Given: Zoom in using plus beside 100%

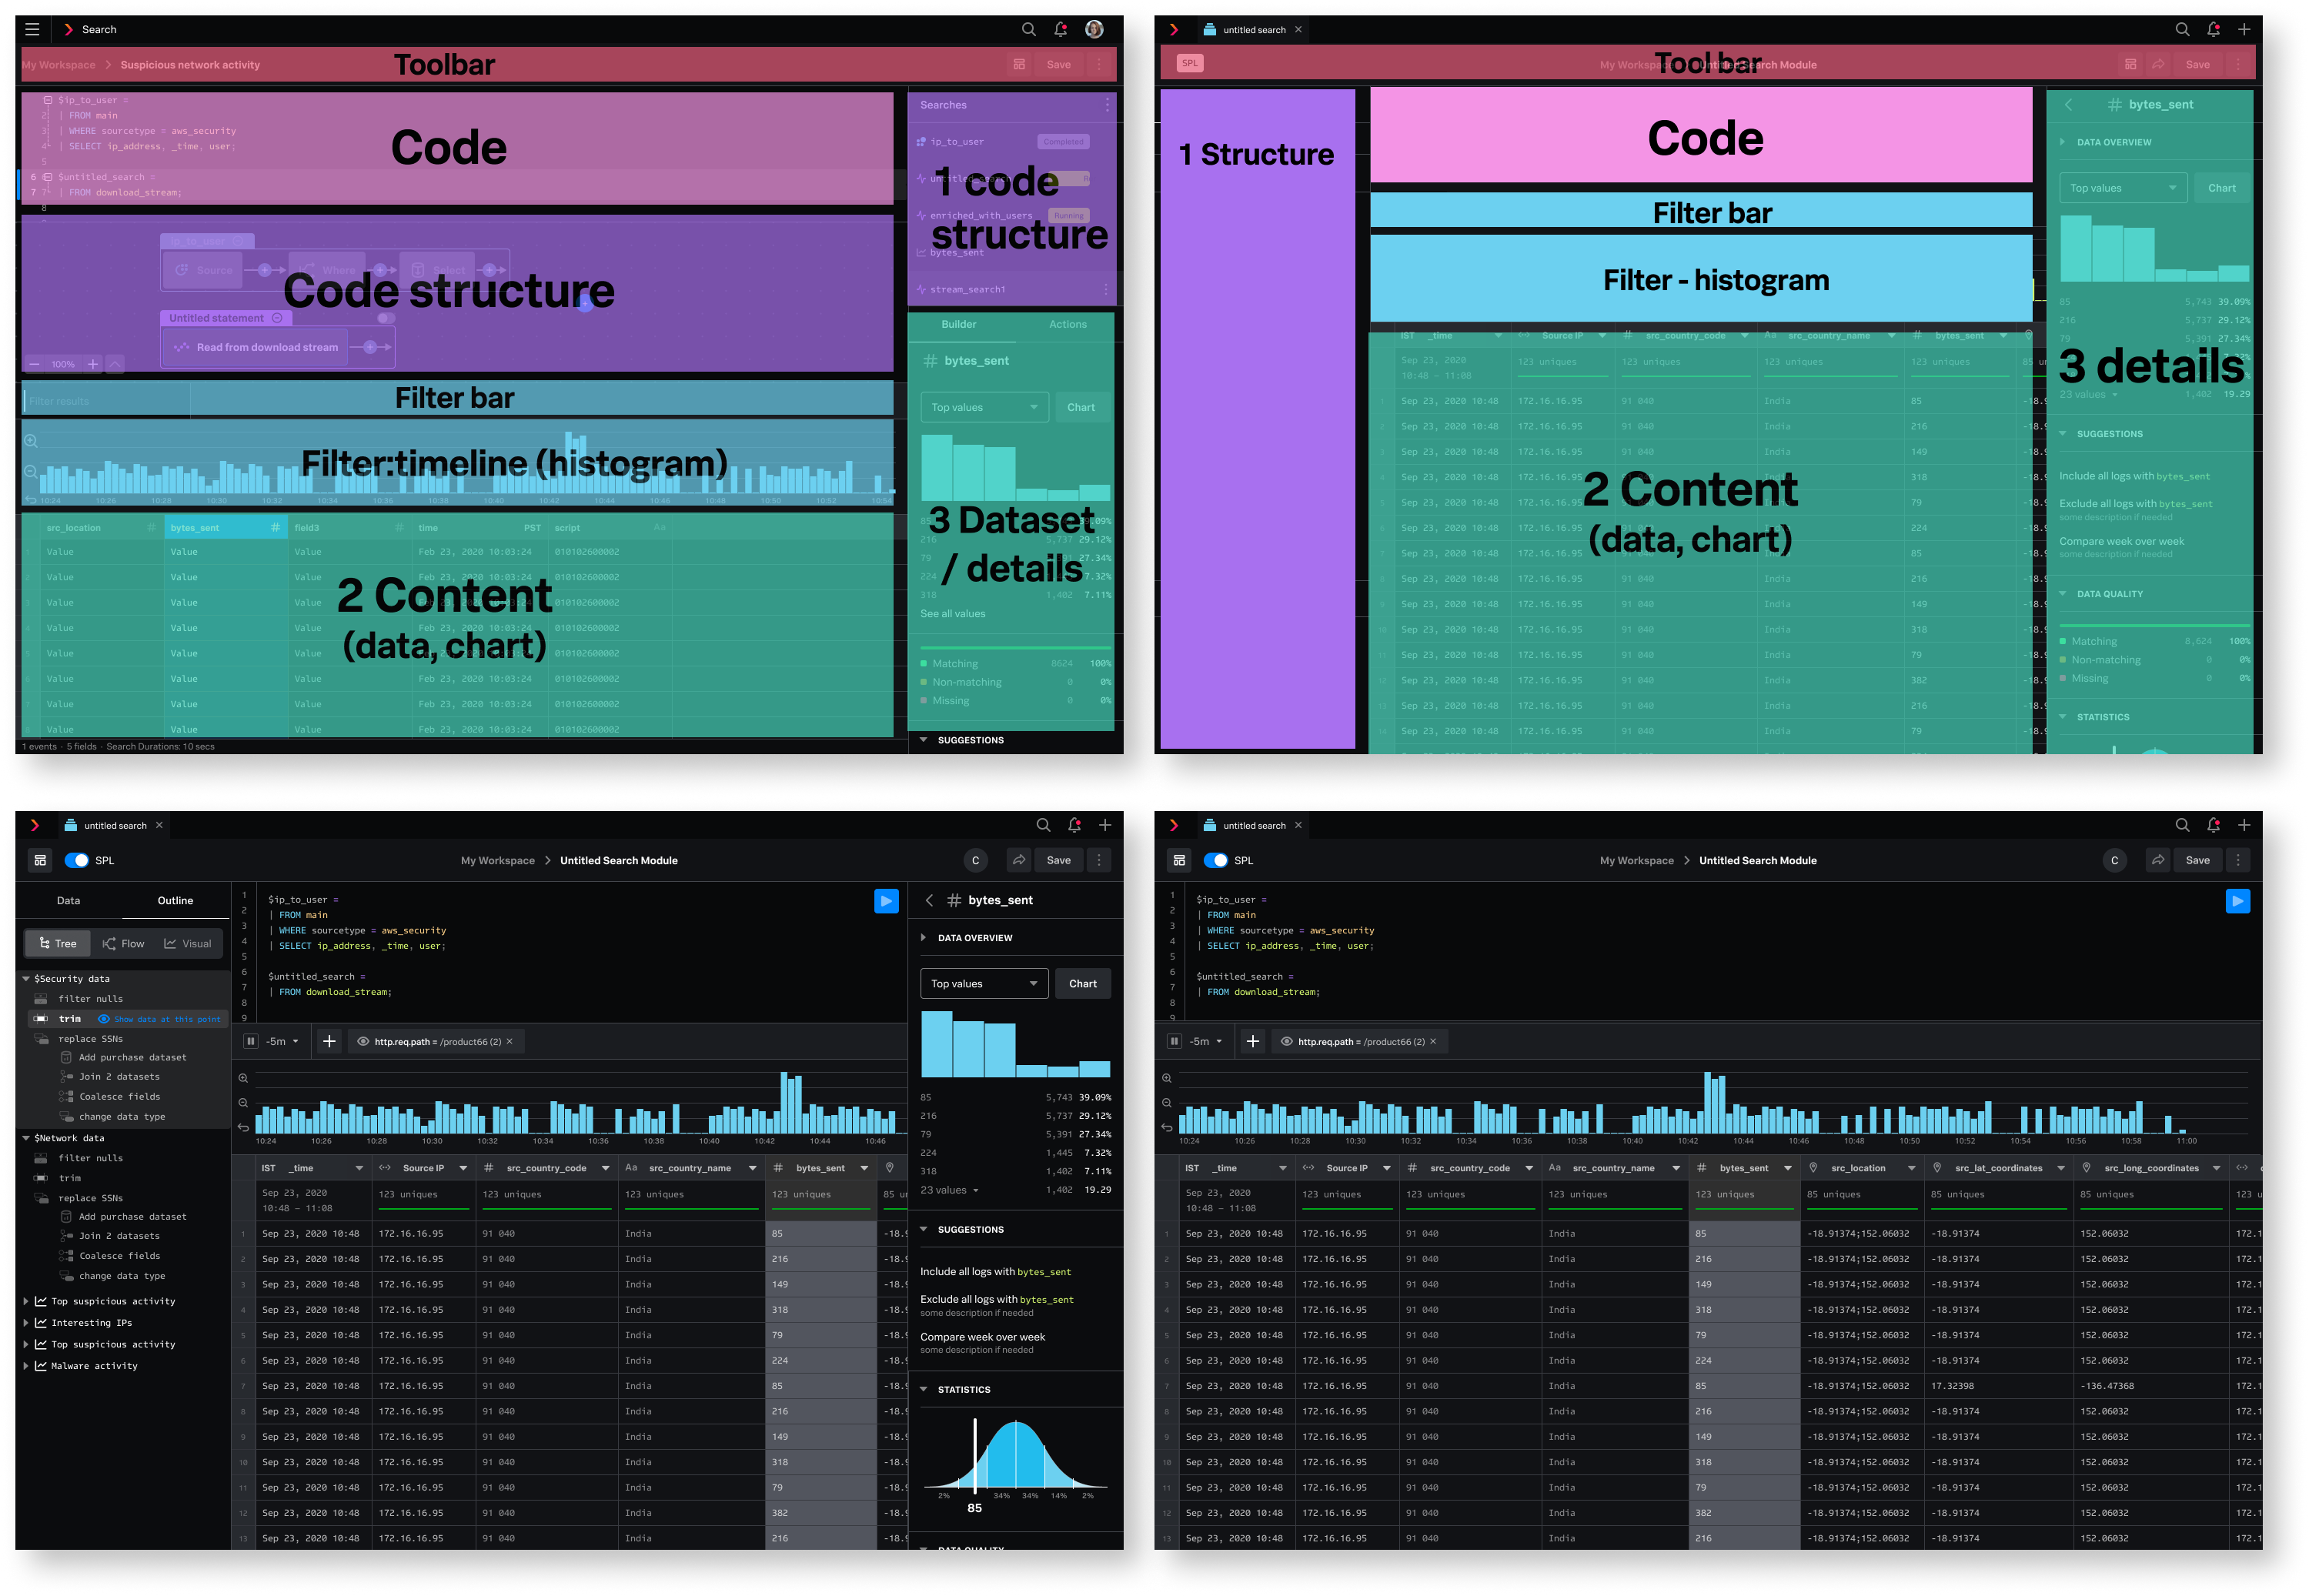Looking at the screenshot, I should pos(93,364).
